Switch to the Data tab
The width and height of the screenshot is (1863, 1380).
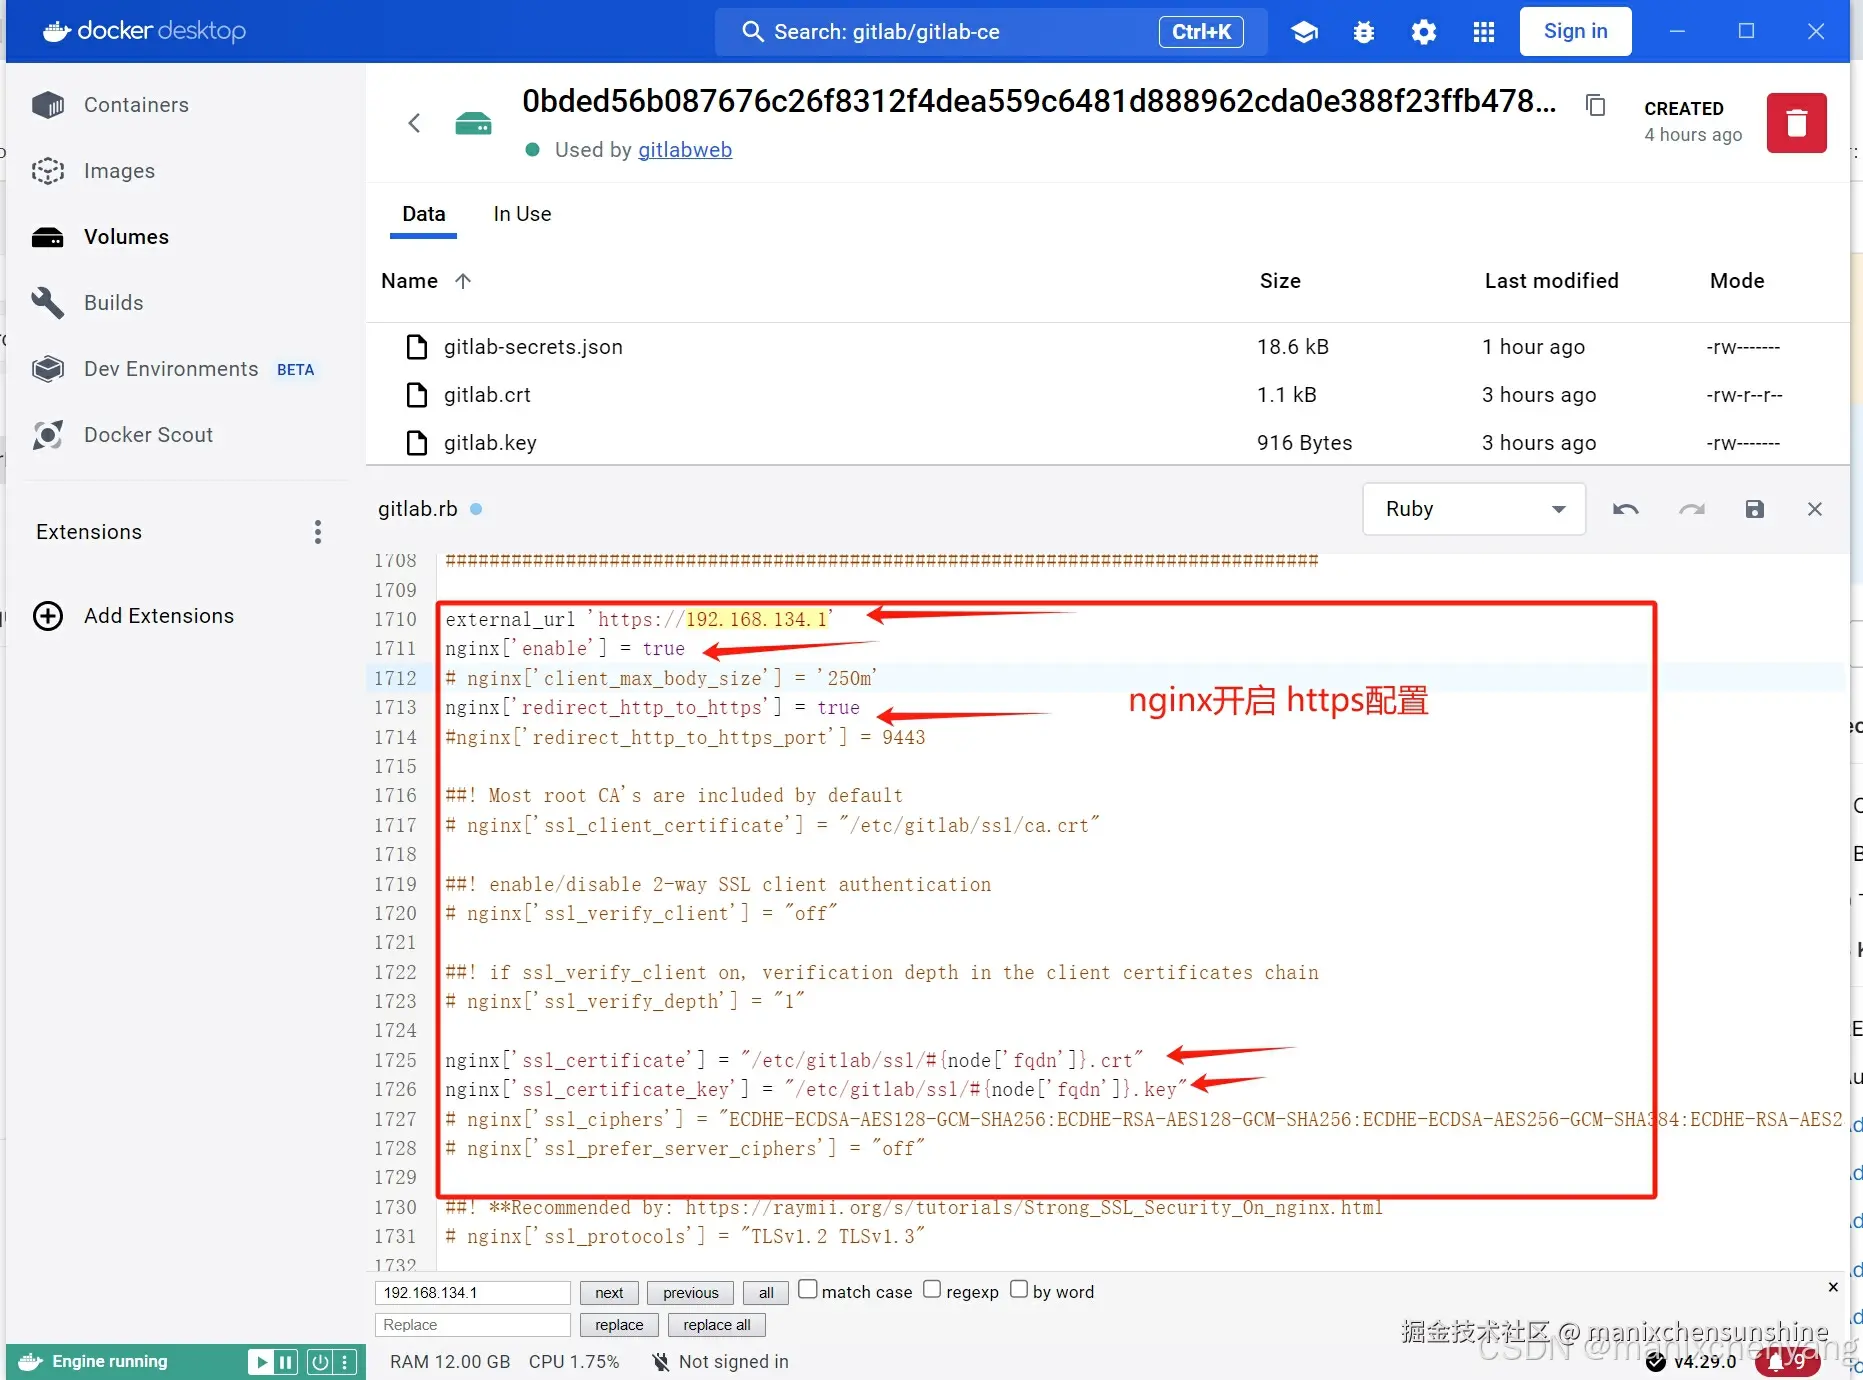[424, 214]
